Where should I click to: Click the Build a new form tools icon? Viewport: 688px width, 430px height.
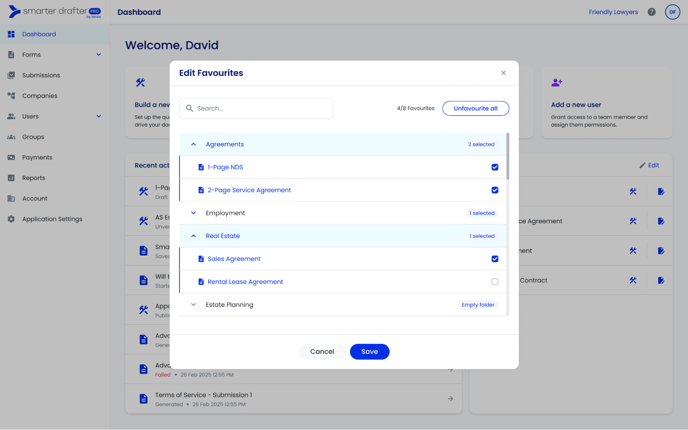point(140,82)
